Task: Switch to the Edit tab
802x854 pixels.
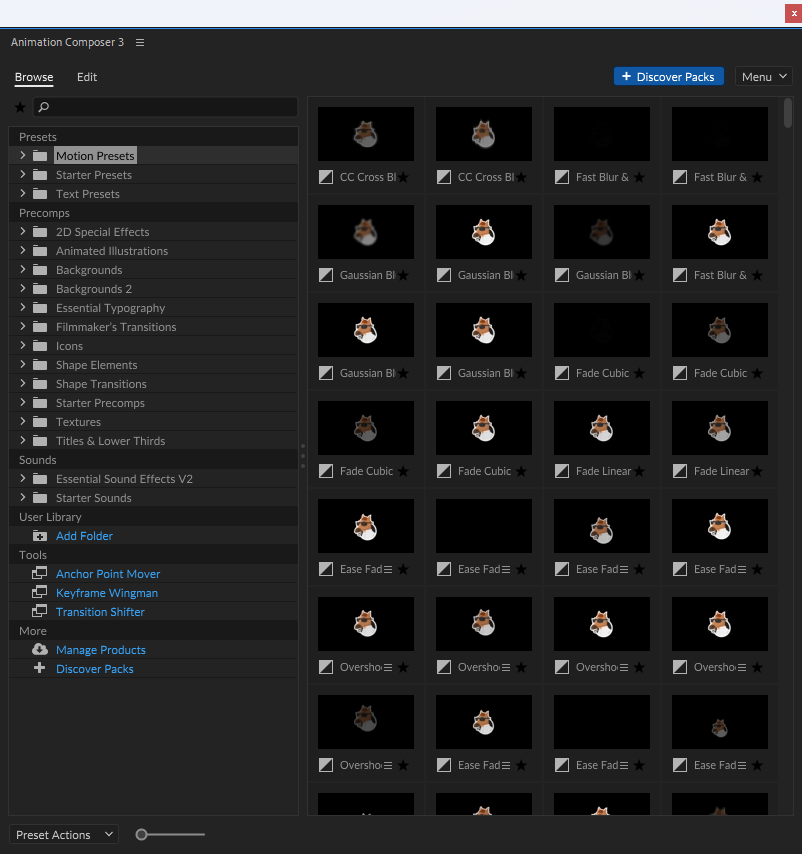Action: (x=87, y=77)
